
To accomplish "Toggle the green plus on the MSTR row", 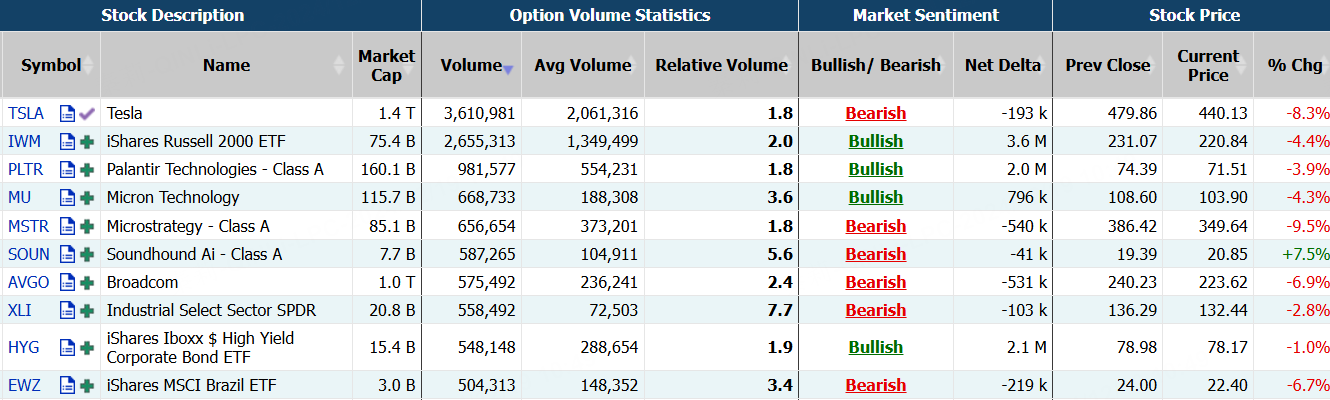I will [87, 226].
